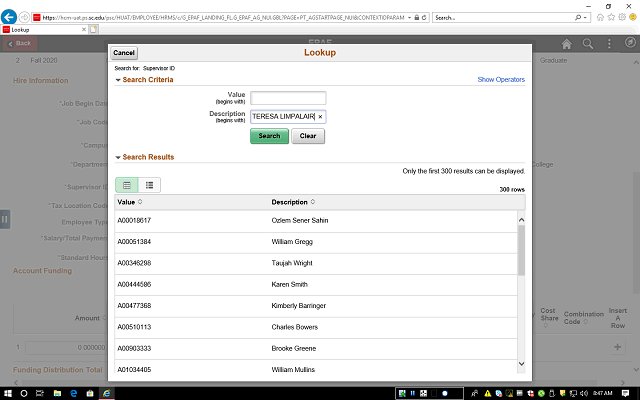Image resolution: width=640 pixels, height=400 pixels.
Task: Open Task View on taskbar
Action: coord(40,393)
